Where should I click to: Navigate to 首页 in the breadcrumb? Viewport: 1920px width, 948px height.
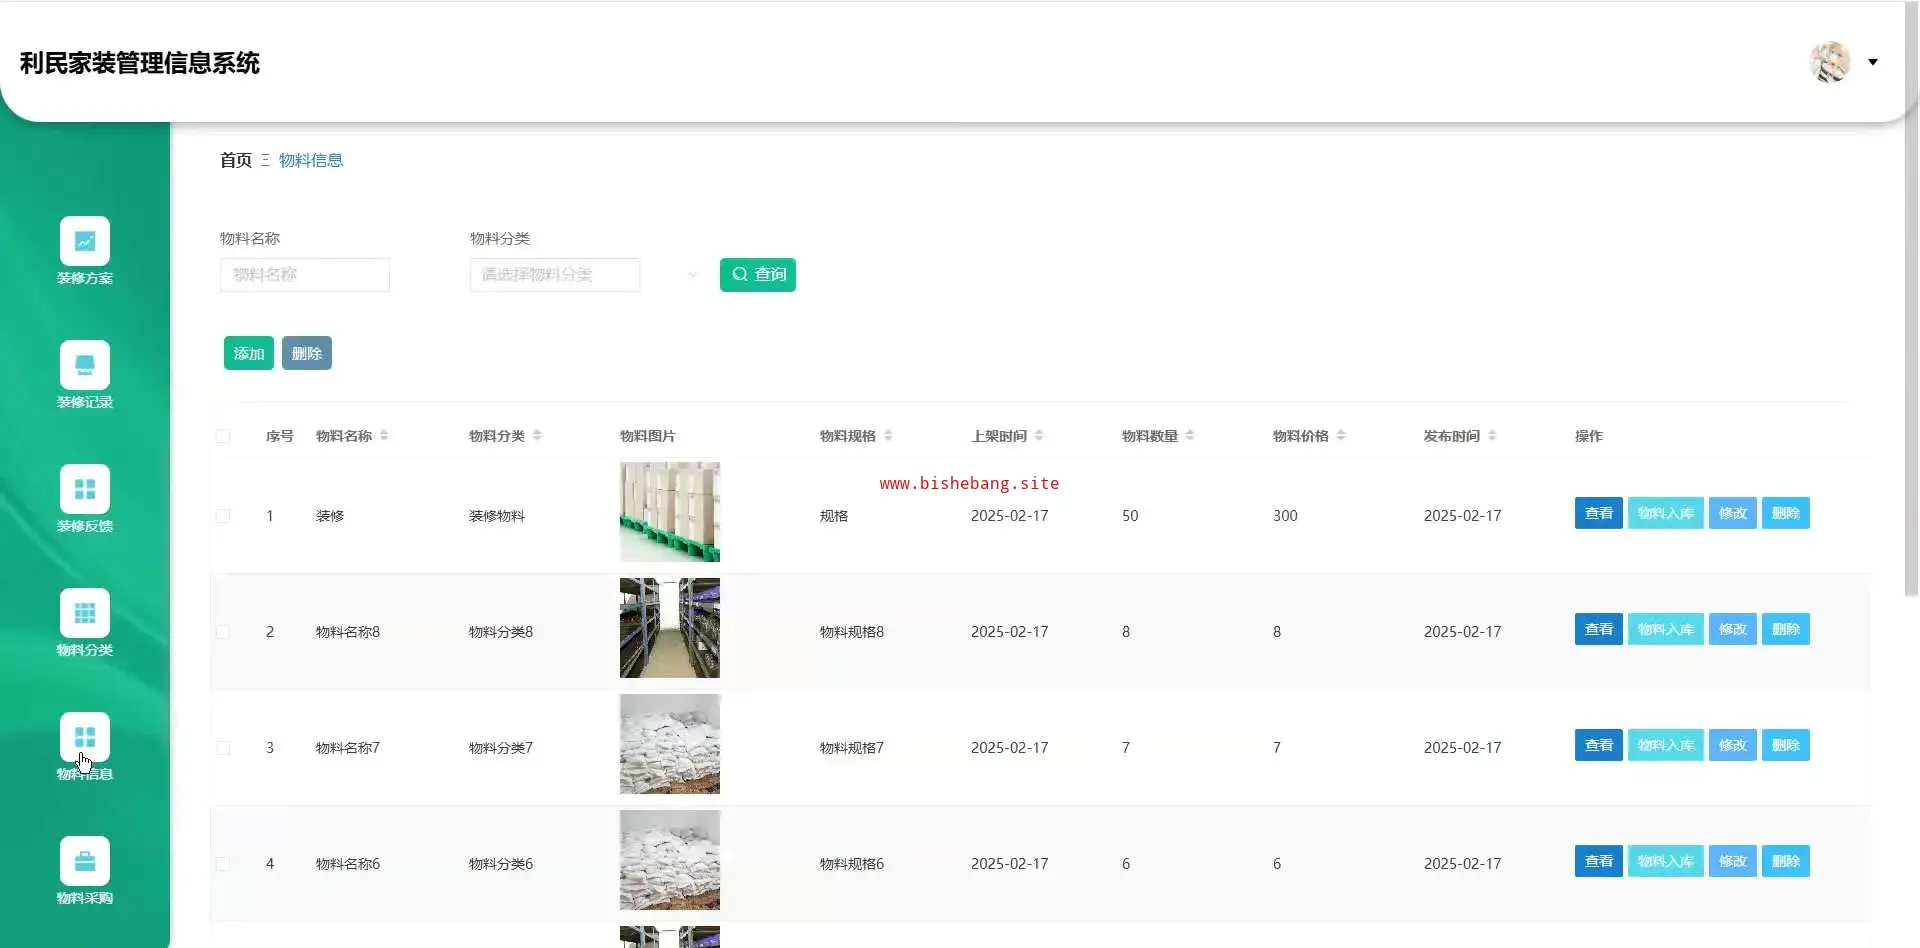[235, 160]
